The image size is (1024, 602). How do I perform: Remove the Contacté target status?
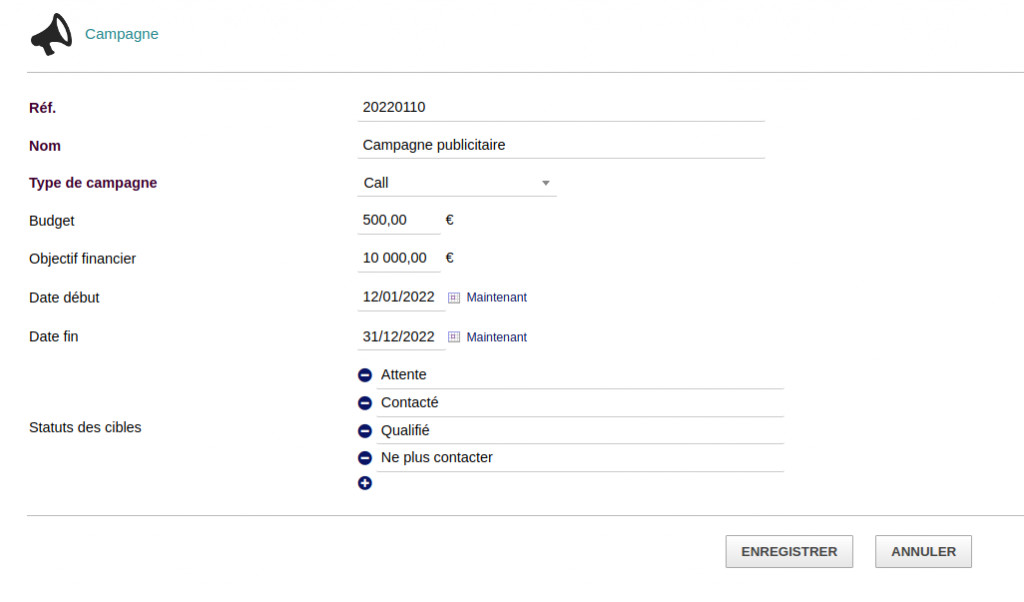365,403
